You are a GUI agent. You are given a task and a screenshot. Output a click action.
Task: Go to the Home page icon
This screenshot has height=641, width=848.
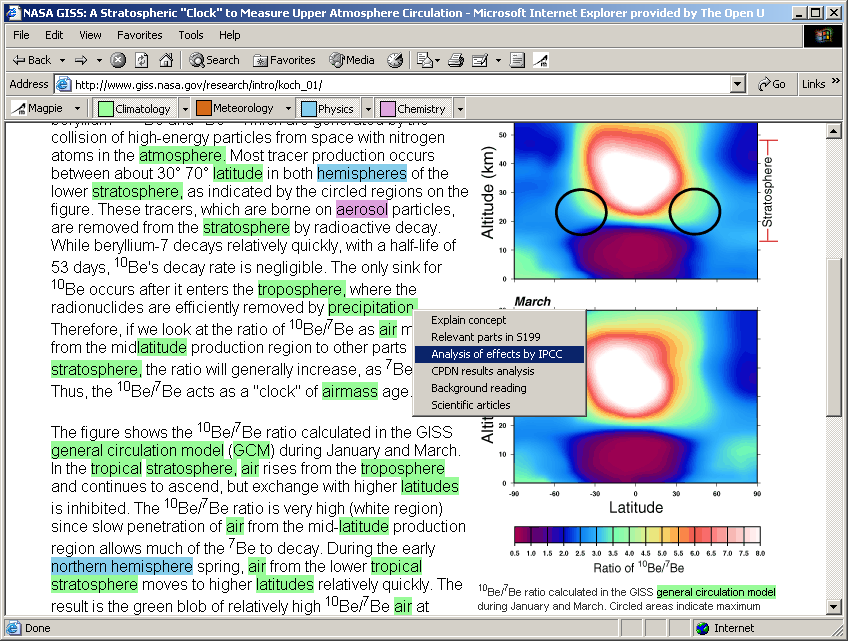coord(164,60)
